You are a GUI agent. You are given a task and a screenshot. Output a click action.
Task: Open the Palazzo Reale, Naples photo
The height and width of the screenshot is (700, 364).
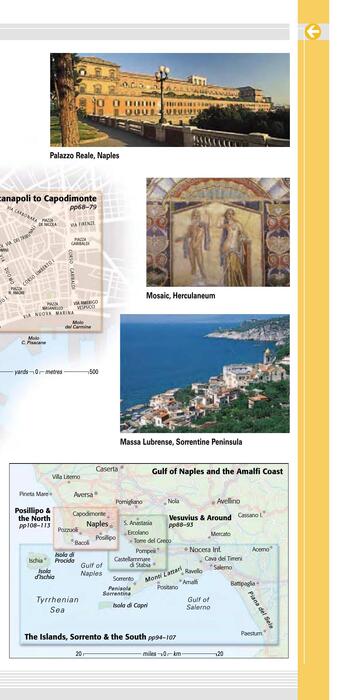[170, 100]
